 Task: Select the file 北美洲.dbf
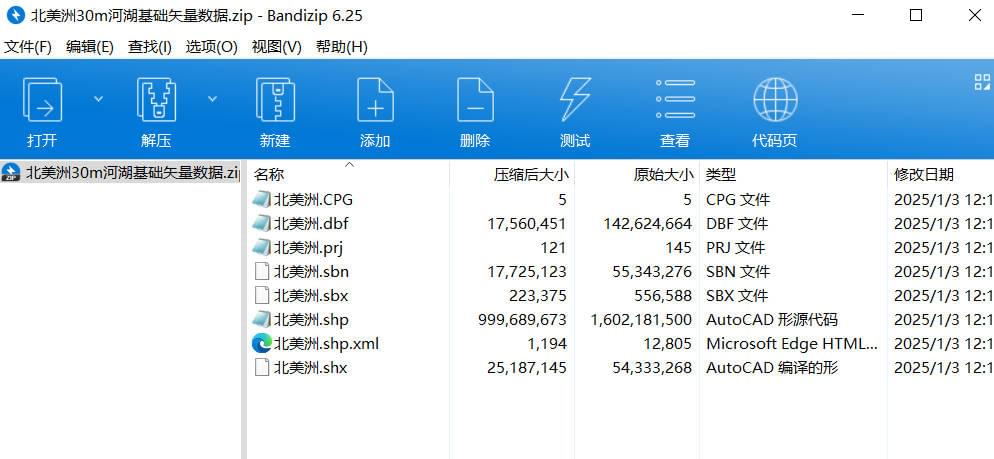(311, 224)
